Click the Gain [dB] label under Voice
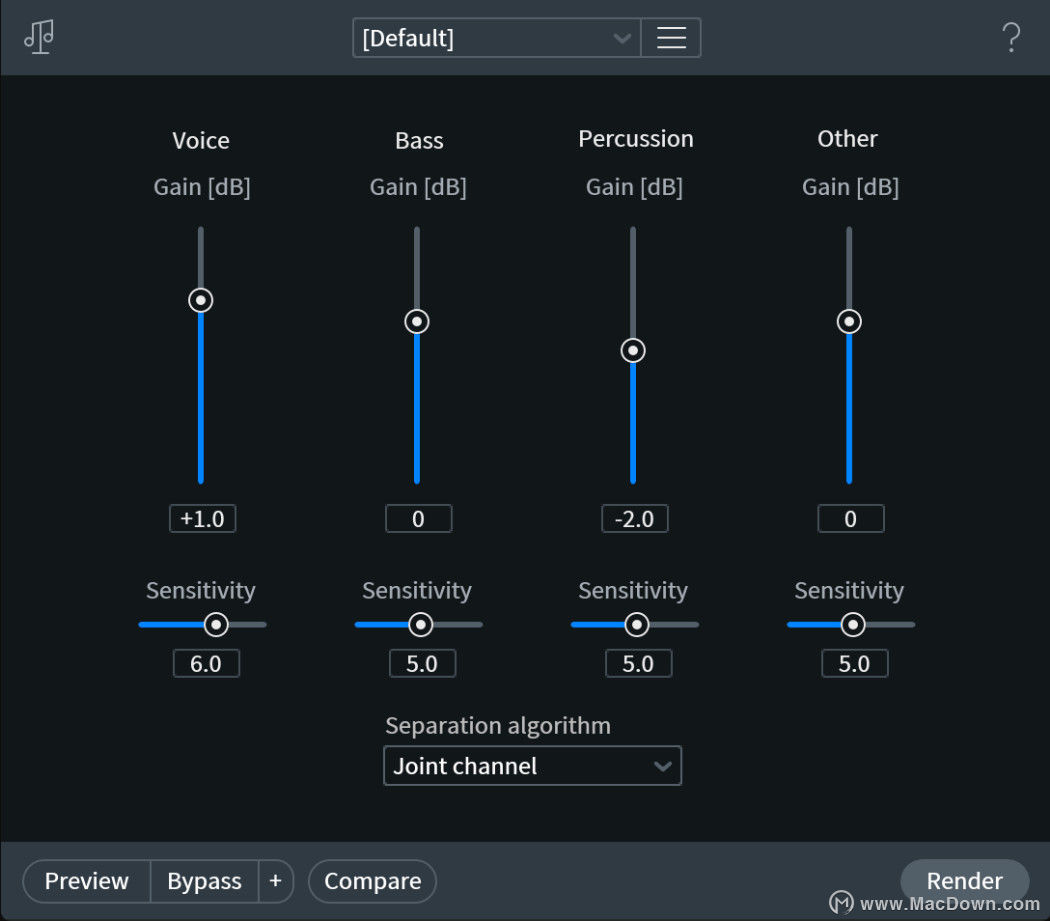 [x=202, y=187]
